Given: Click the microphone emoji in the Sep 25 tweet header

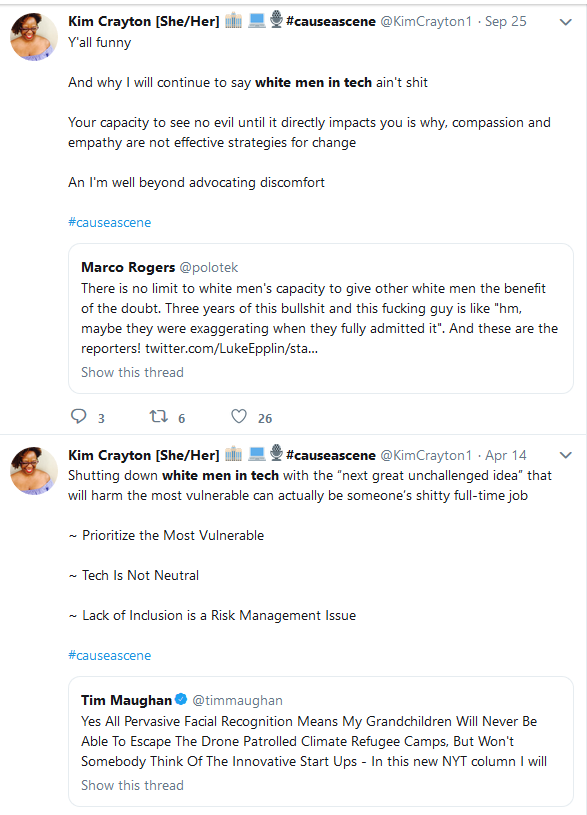Looking at the screenshot, I should pyautogui.click(x=277, y=19).
